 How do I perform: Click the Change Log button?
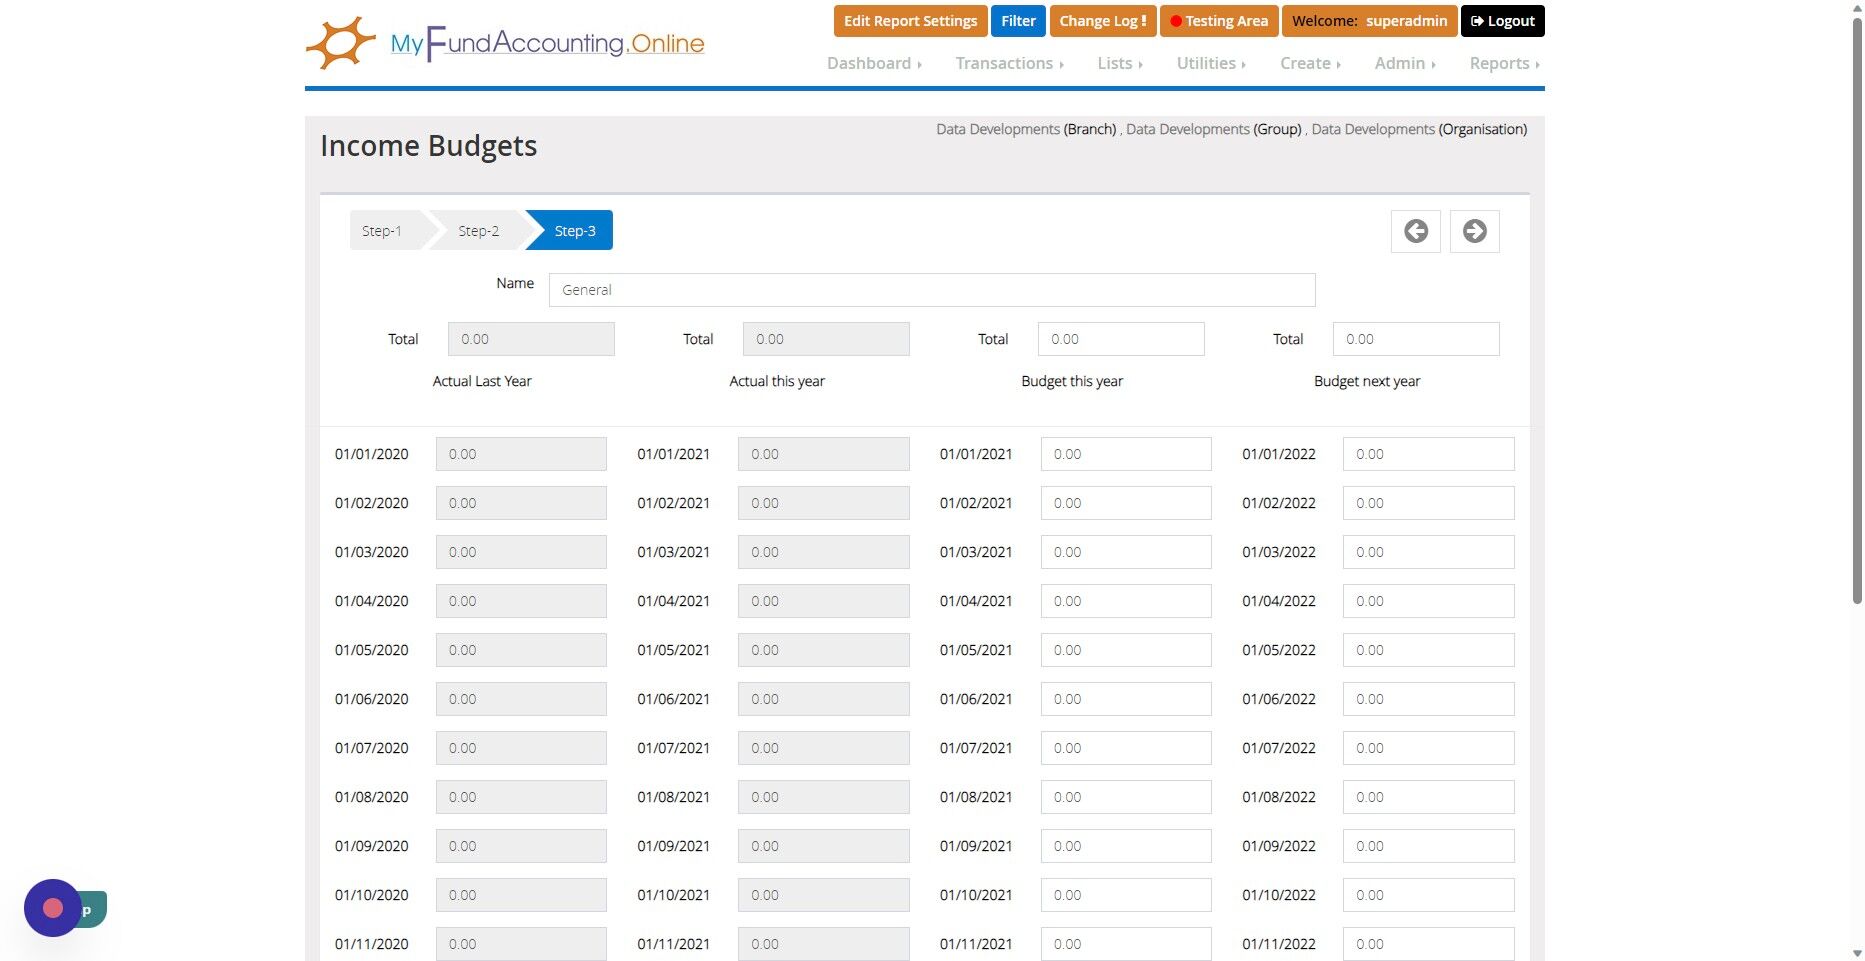pos(1103,21)
